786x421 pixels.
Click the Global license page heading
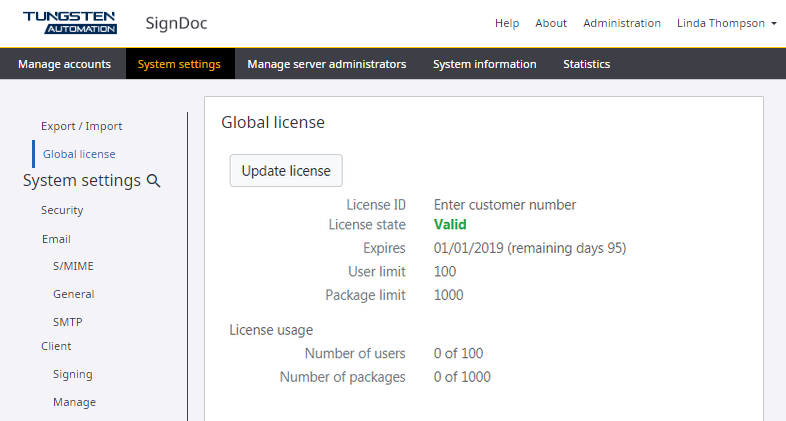[273, 122]
